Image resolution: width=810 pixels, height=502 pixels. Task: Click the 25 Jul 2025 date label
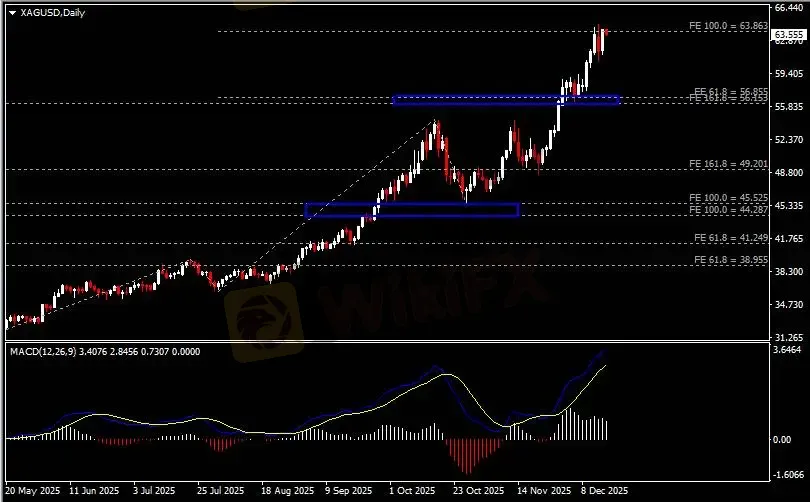point(220,491)
